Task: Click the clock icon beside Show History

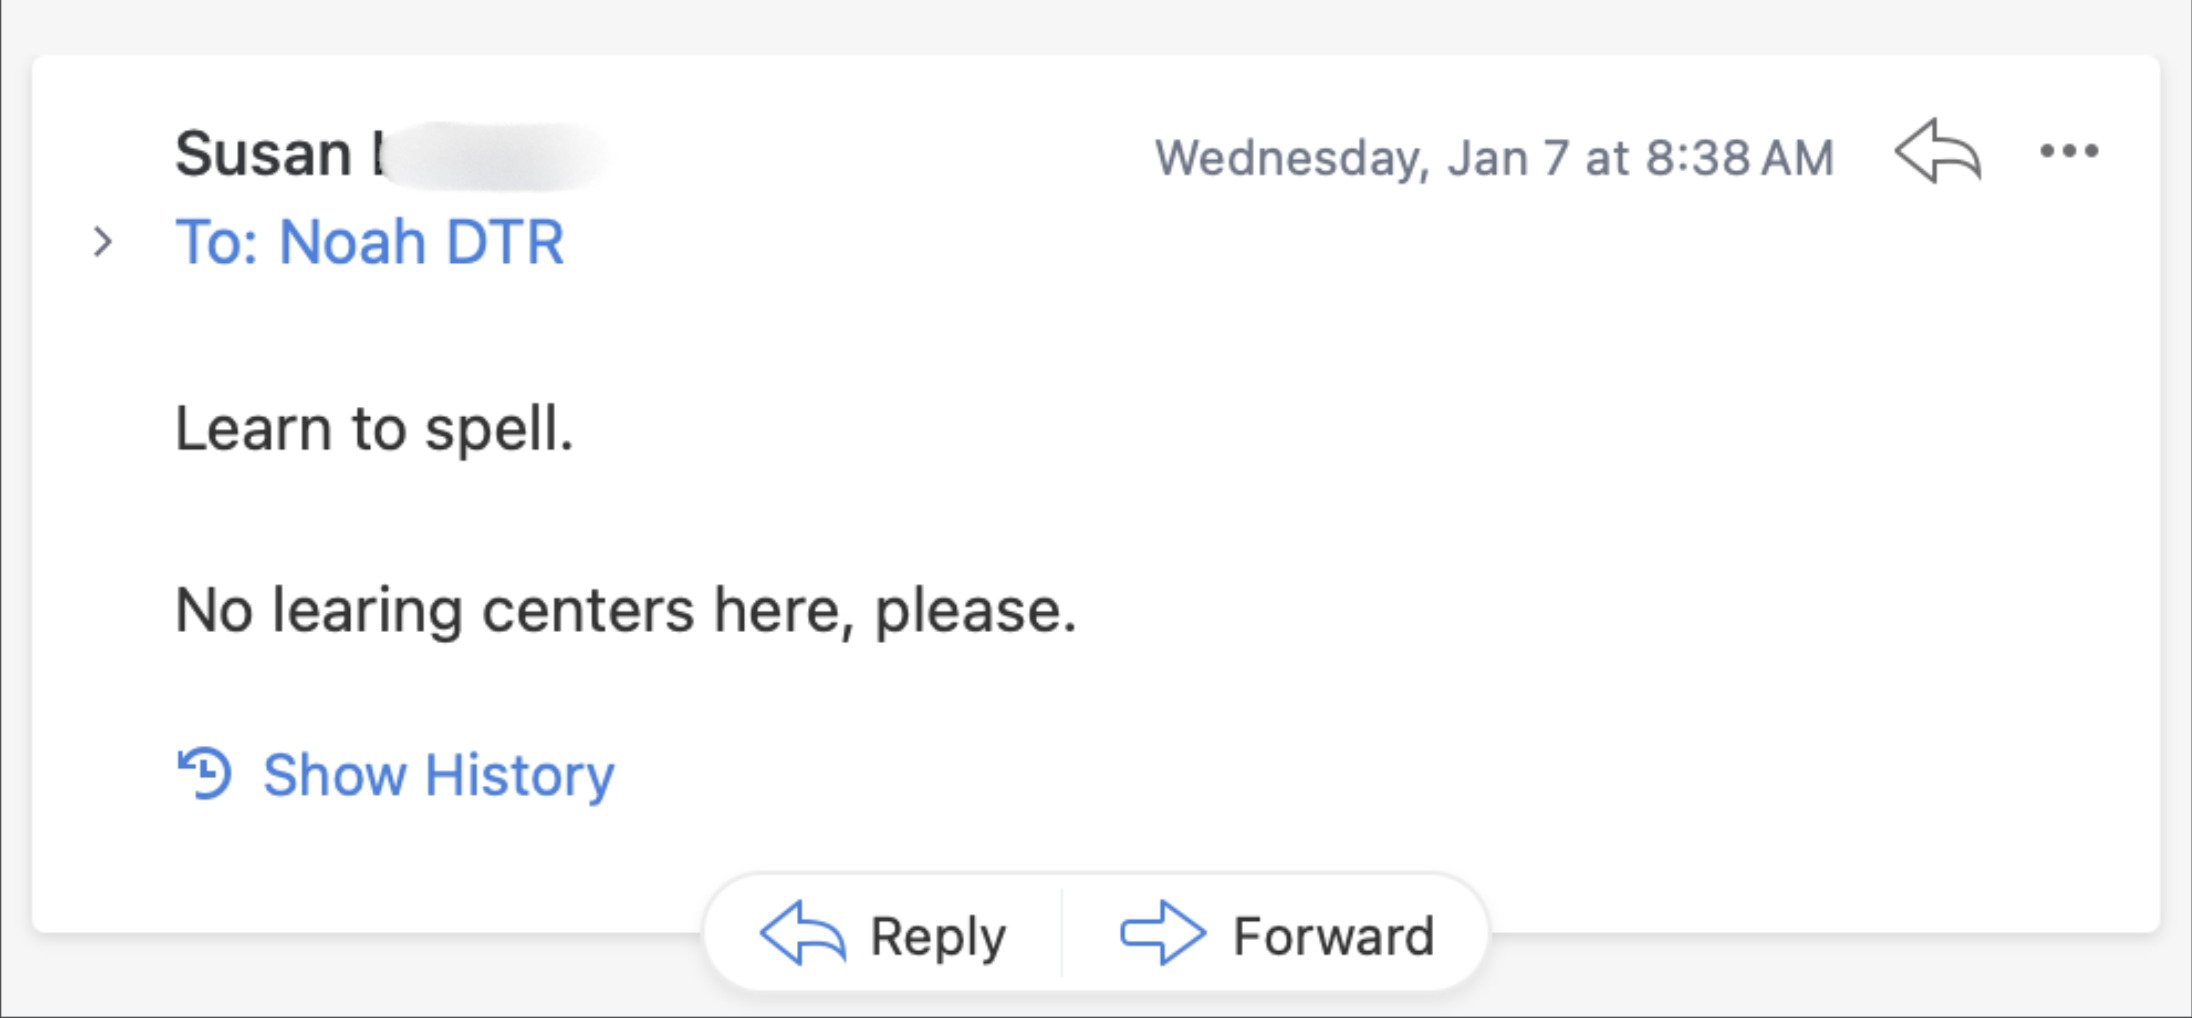Action: click(x=205, y=774)
